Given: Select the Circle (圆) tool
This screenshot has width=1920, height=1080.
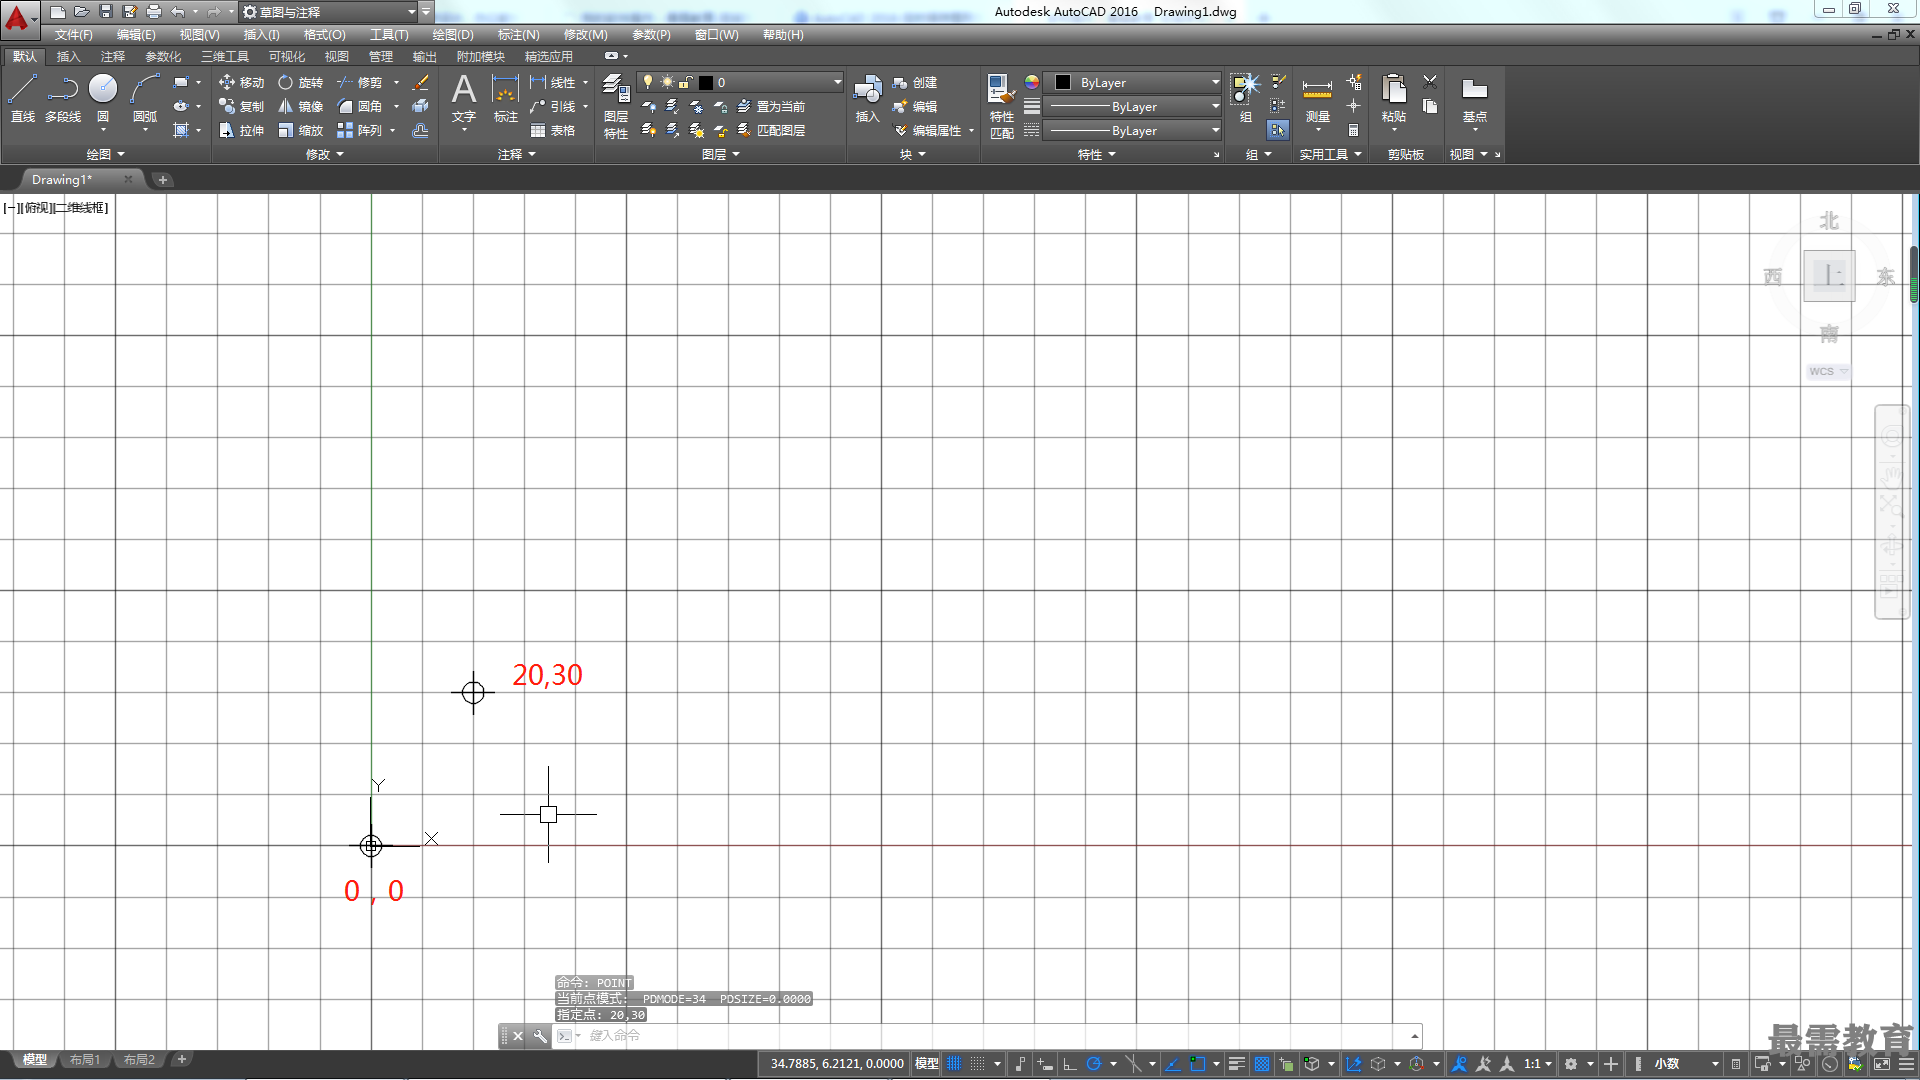Looking at the screenshot, I should coord(103,98).
